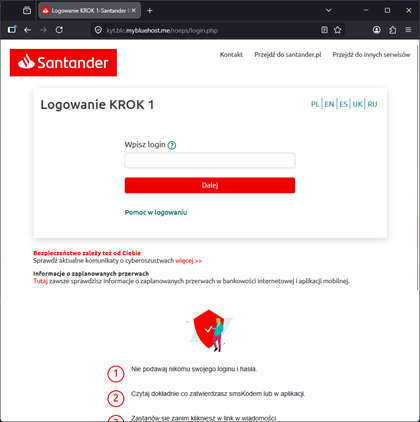
Task: Switch language to EN
Action: click(329, 104)
